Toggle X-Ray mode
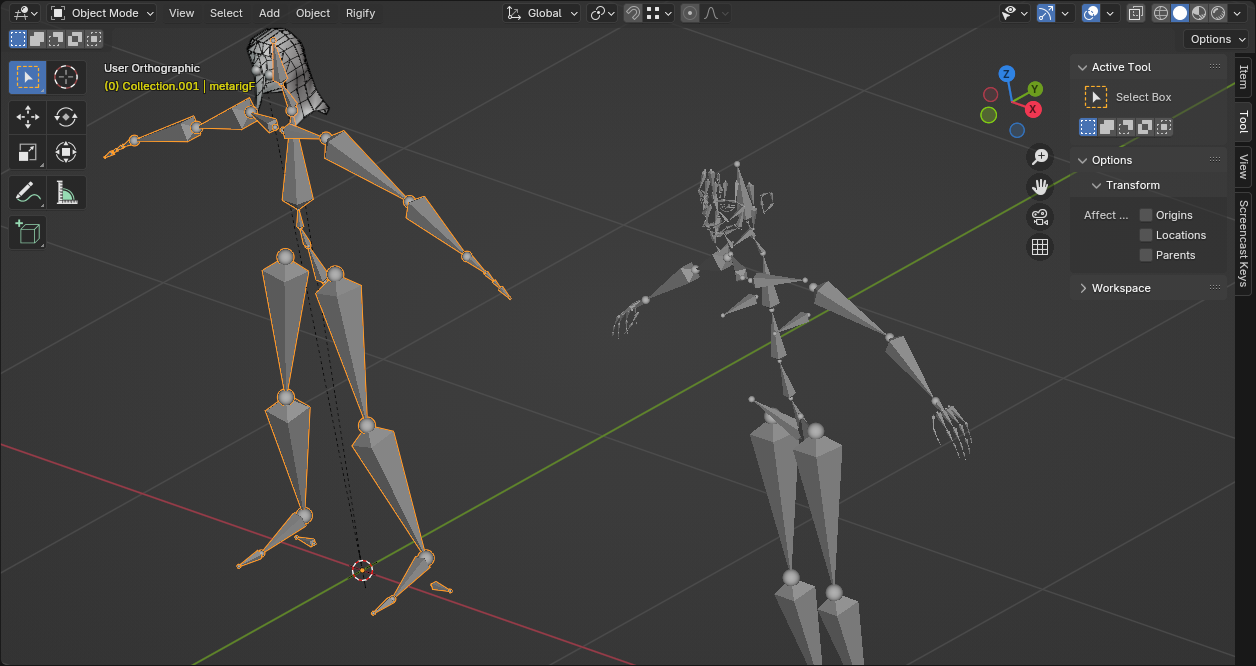1256x666 pixels. (x=1135, y=13)
